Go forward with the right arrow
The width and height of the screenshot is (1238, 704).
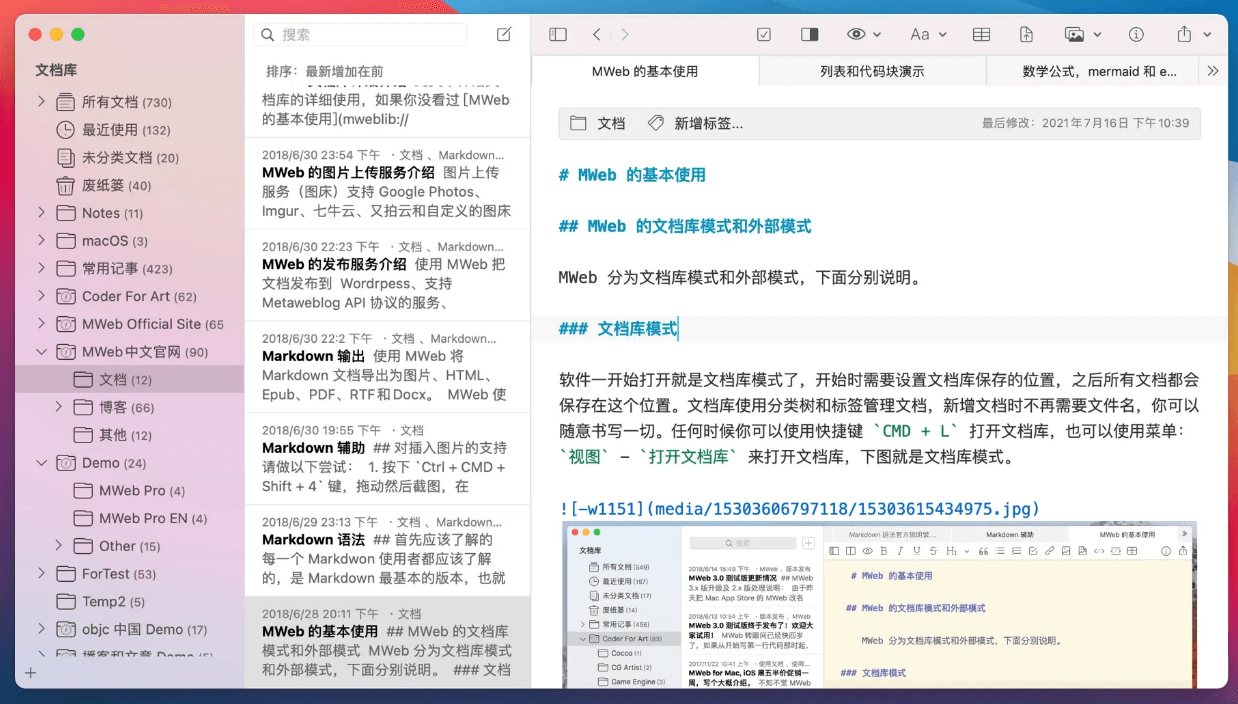625,35
